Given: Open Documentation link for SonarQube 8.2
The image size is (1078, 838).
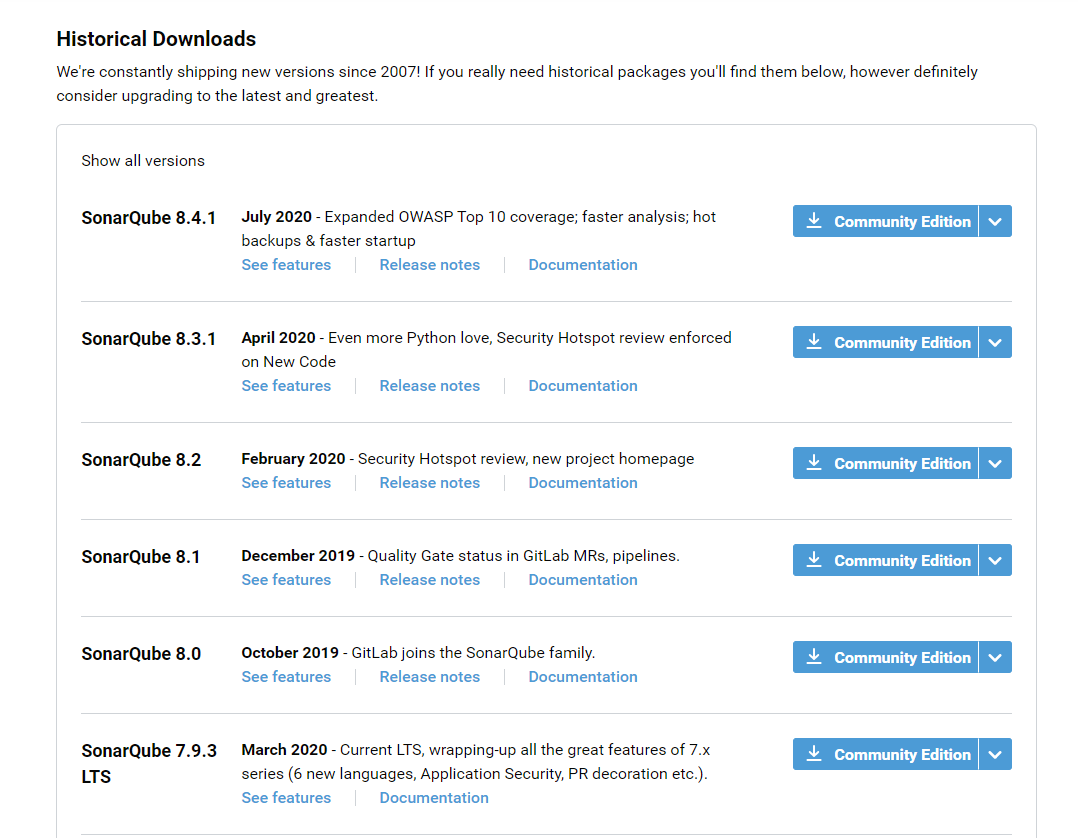Looking at the screenshot, I should coord(583,483).
